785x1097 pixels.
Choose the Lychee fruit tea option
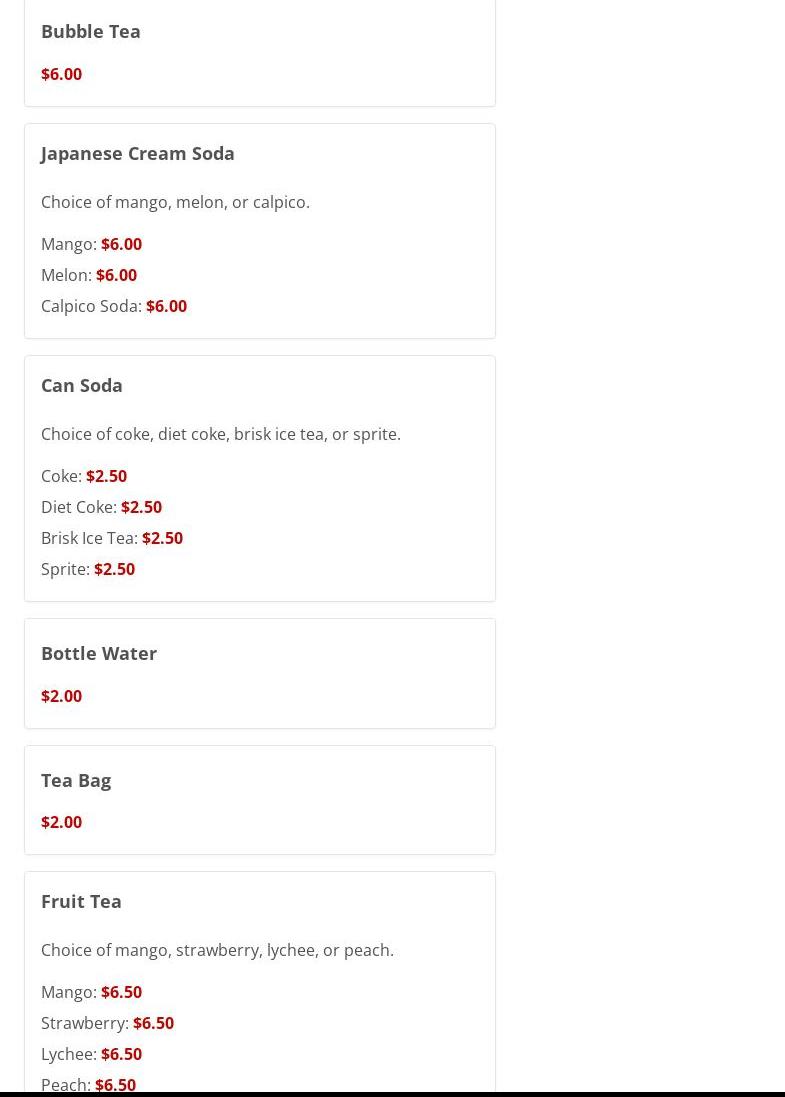click(x=92, y=1054)
